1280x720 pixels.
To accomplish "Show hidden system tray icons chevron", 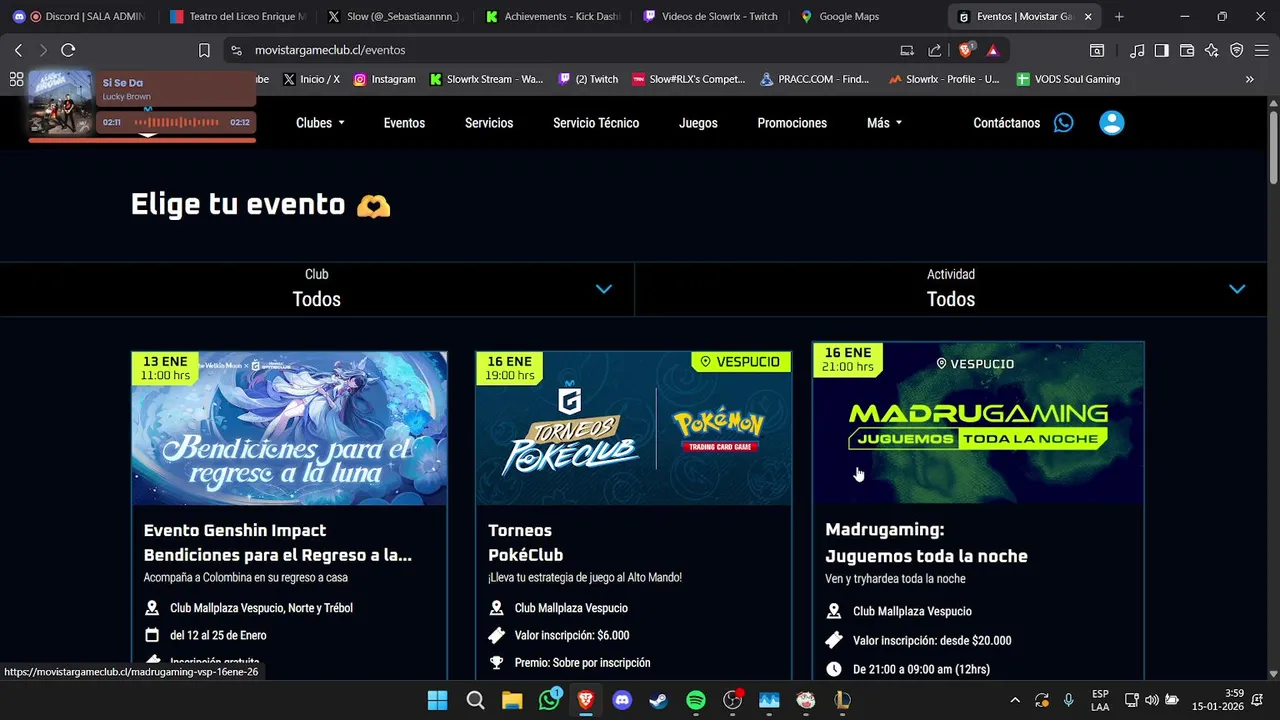I will click(1015, 700).
